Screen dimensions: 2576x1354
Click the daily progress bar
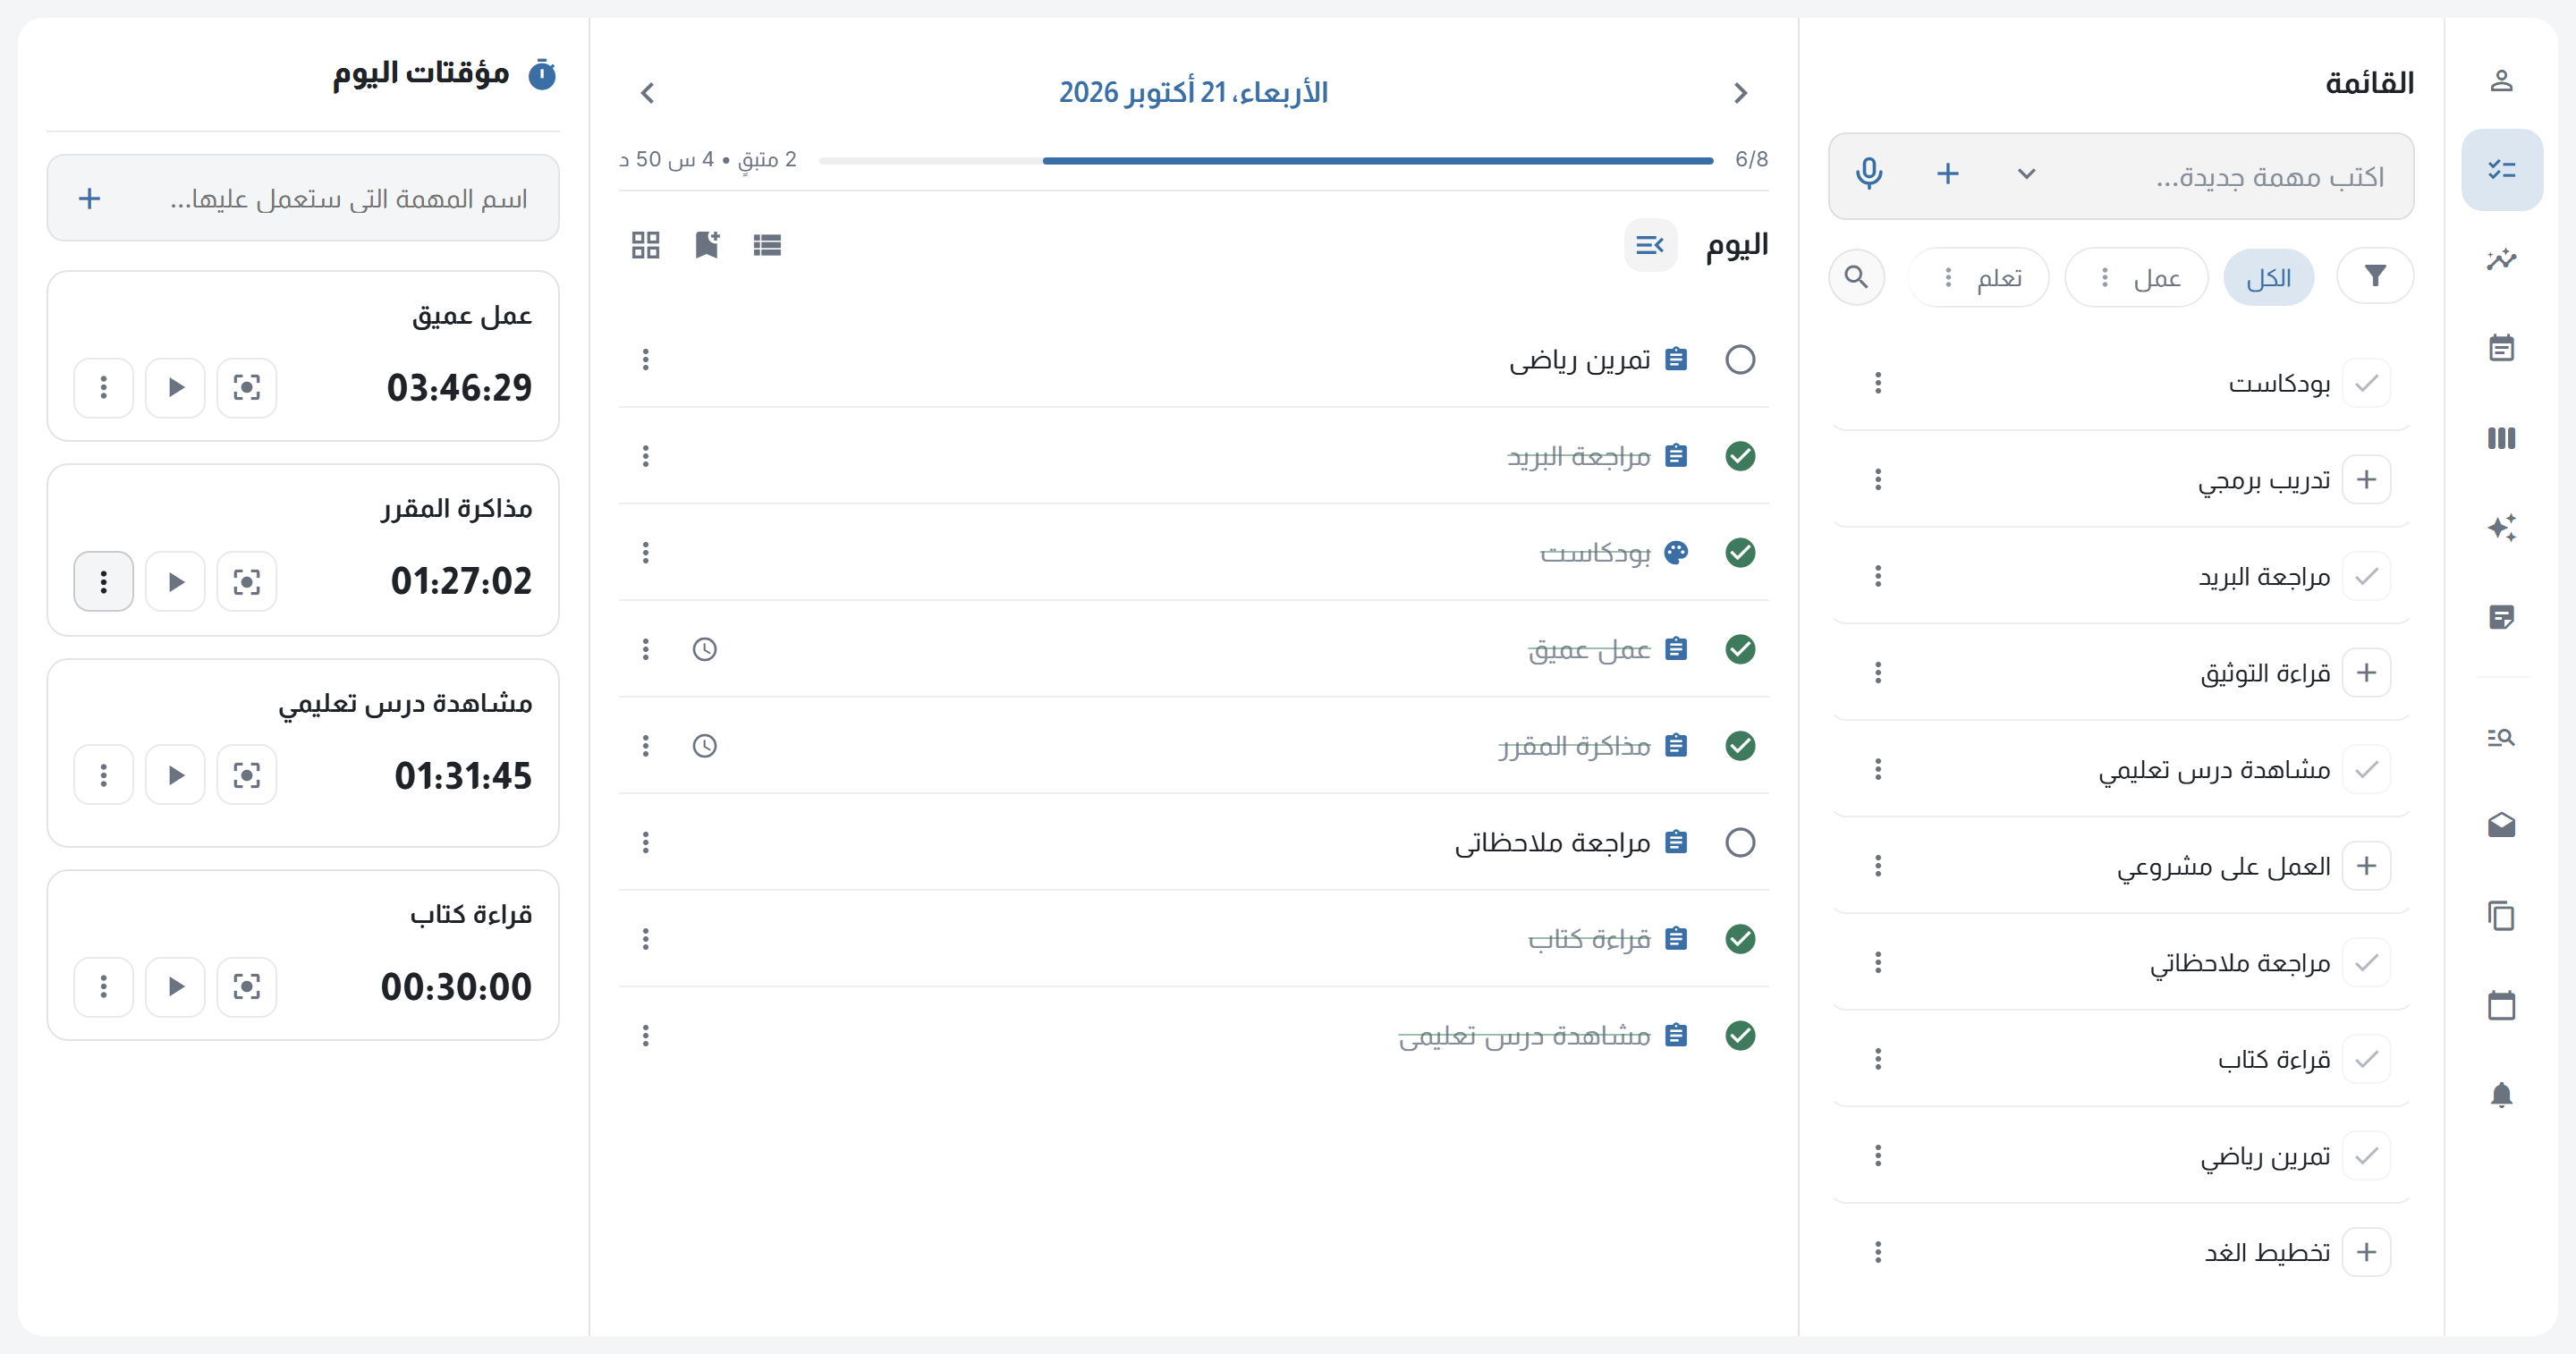1266,160
